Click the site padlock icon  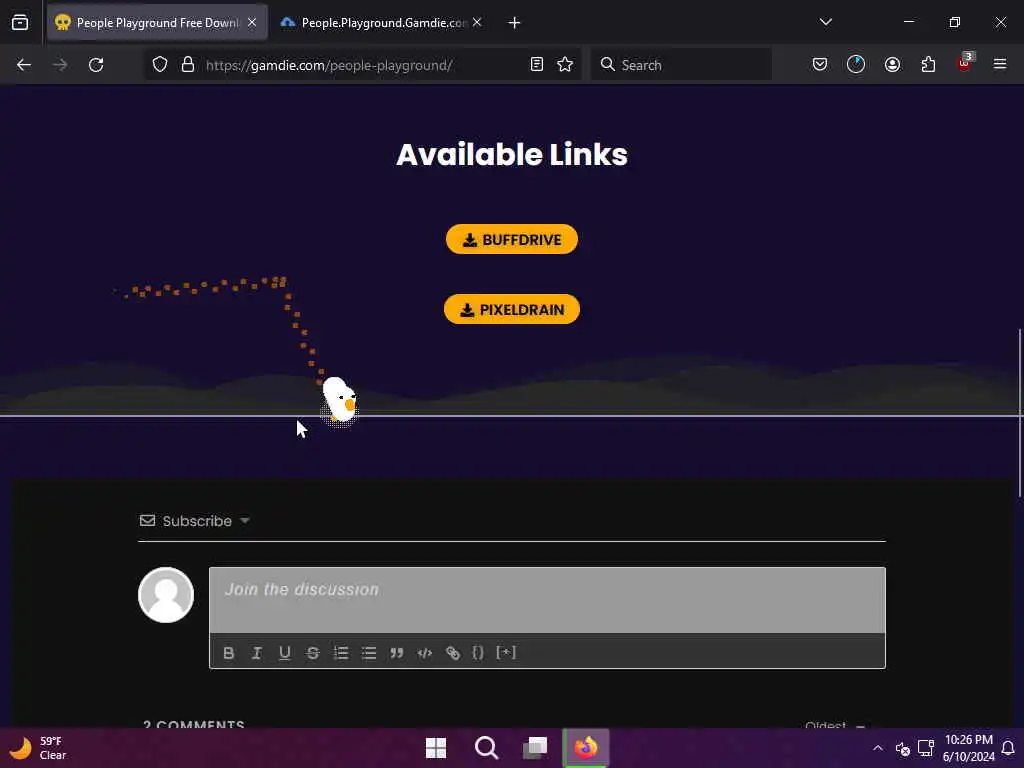click(x=188, y=65)
